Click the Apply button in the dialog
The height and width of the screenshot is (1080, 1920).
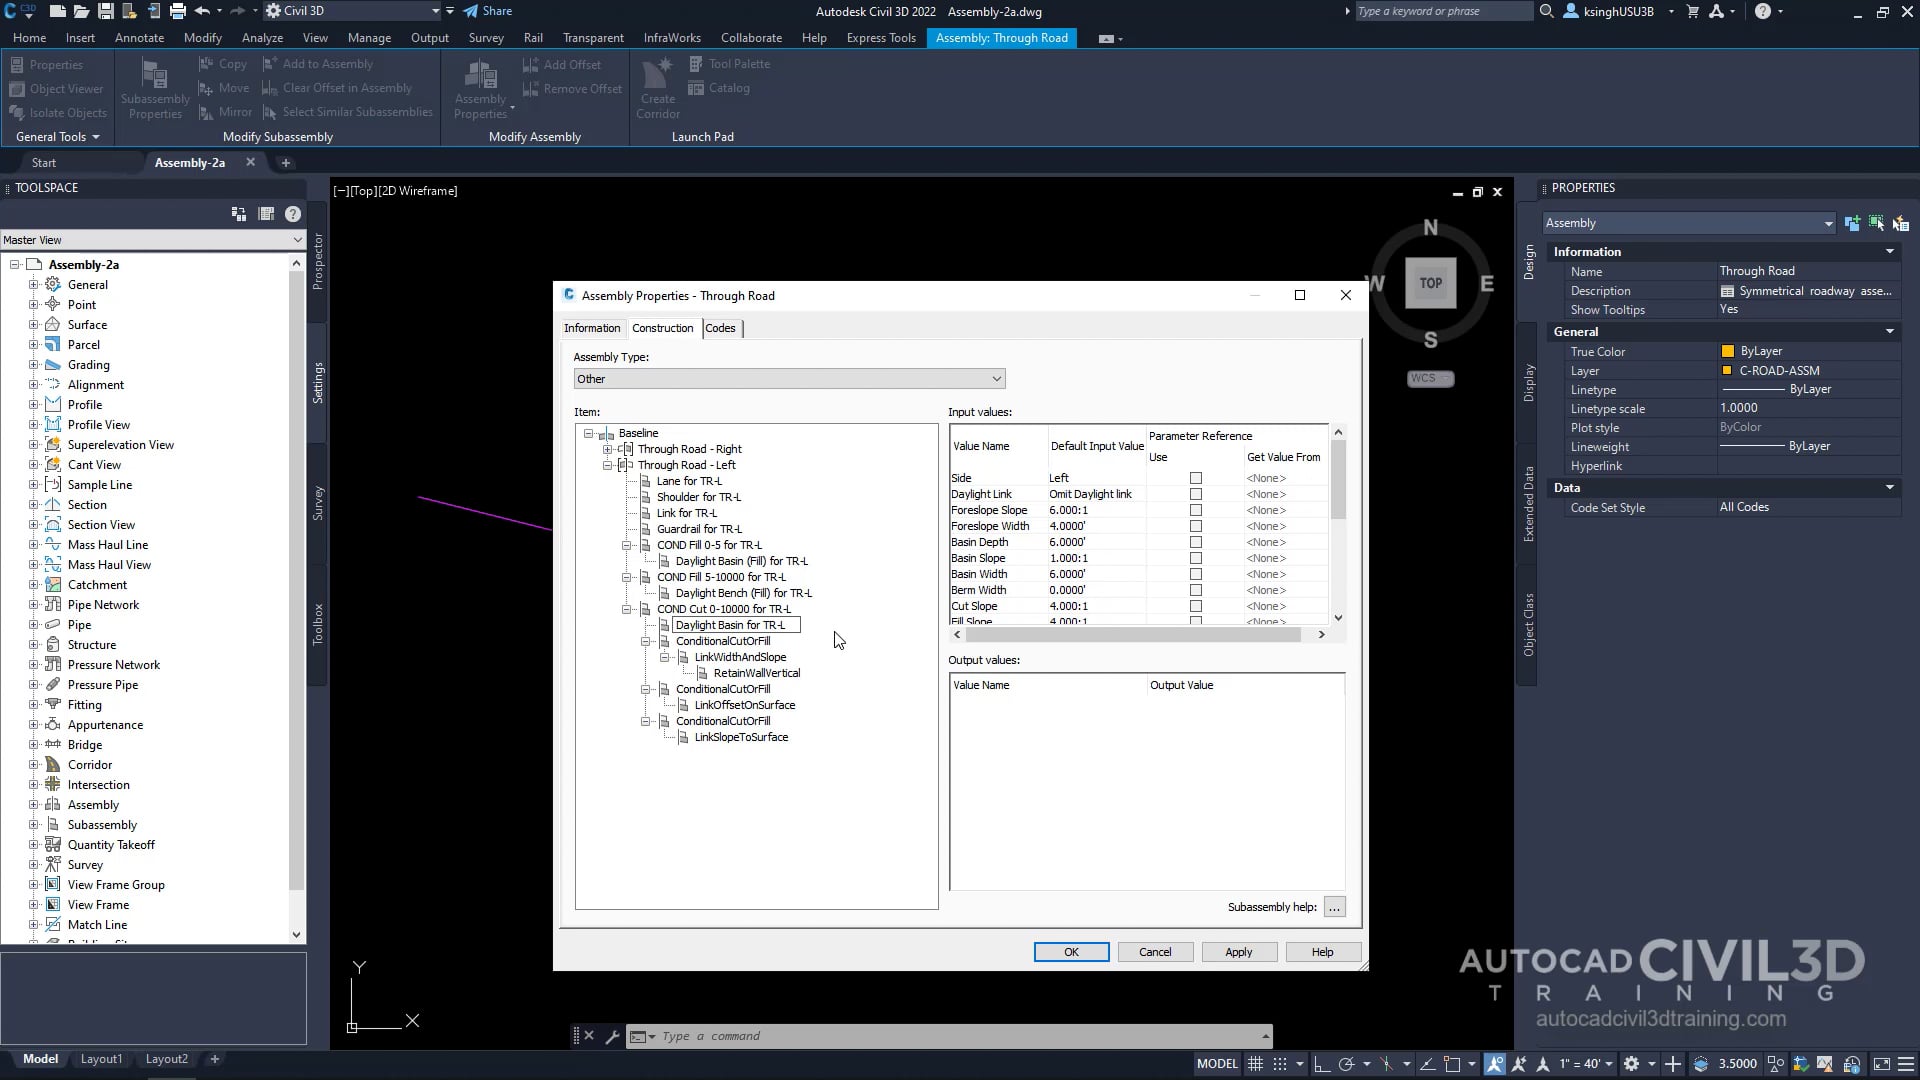[x=1239, y=951]
